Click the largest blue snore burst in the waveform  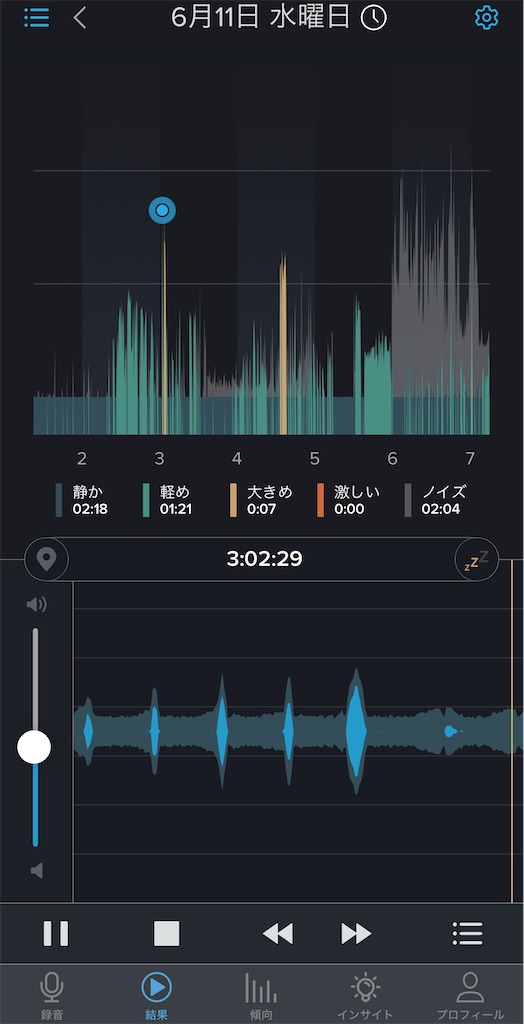[355, 731]
